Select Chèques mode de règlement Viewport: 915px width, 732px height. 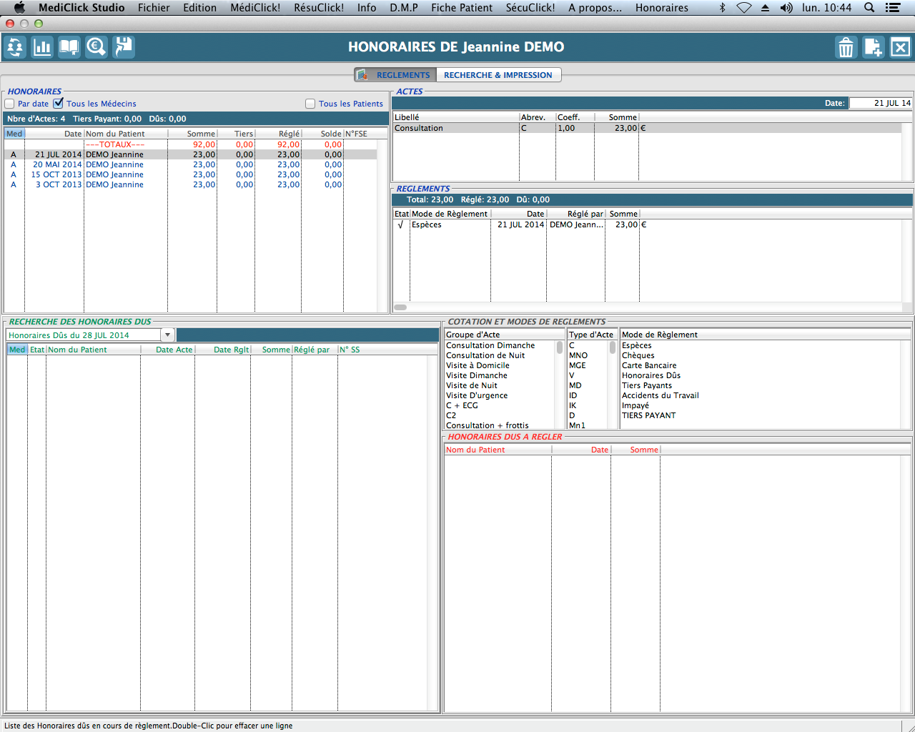pos(640,355)
